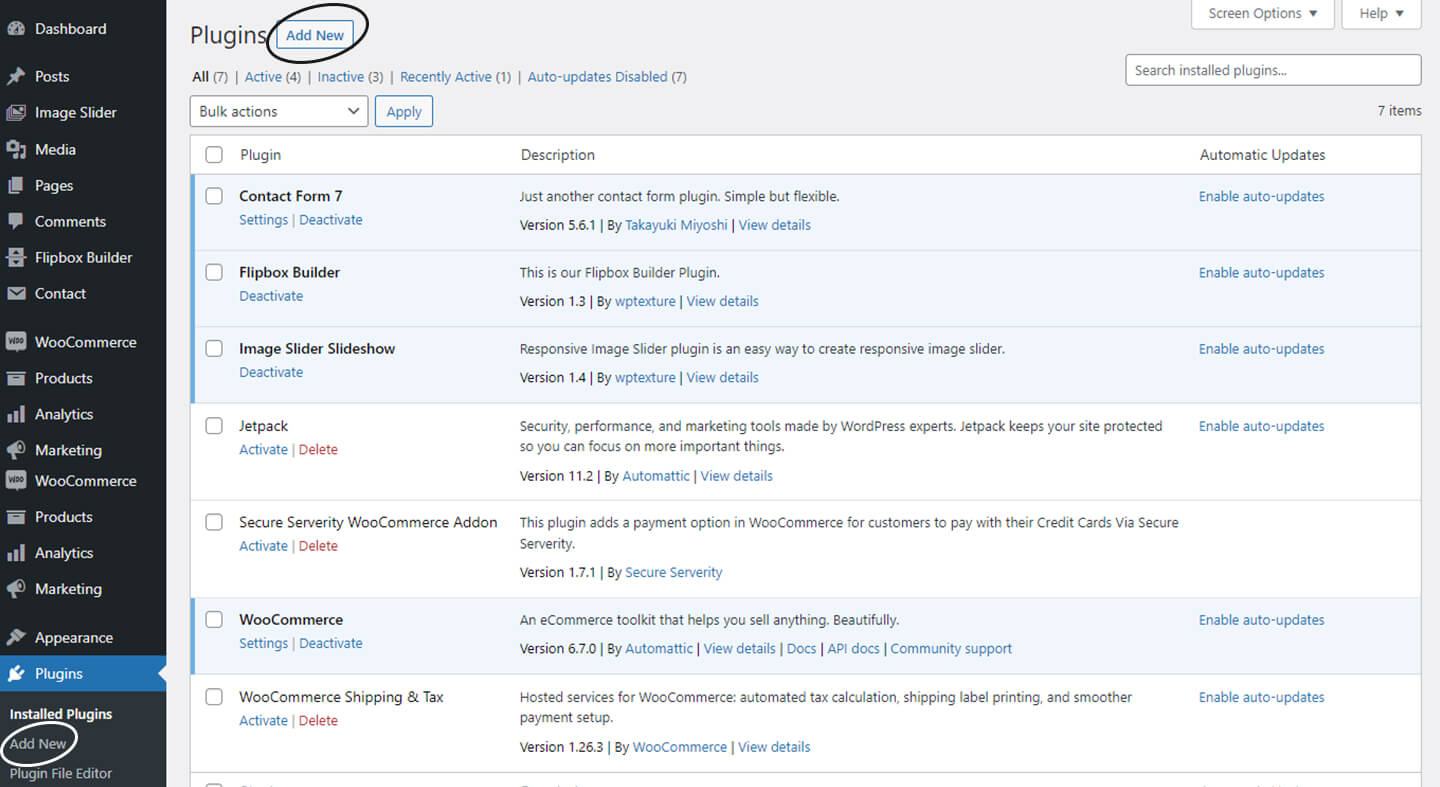Choose Add New in the Plugins submenu
The image size is (1440, 787).
(38, 744)
